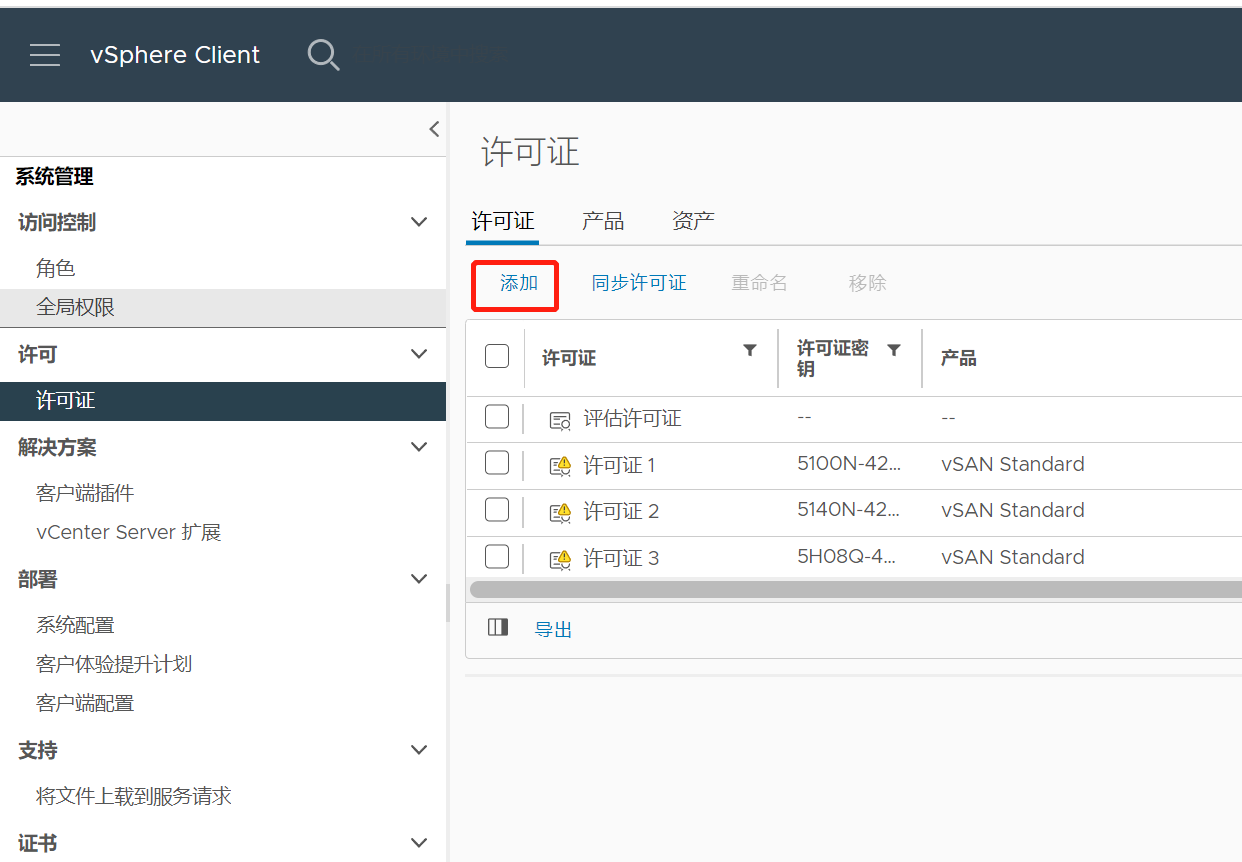Open 客户体验提升计划 in the sidebar
The width and height of the screenshot is (1242, 862).
pos(114,664)
